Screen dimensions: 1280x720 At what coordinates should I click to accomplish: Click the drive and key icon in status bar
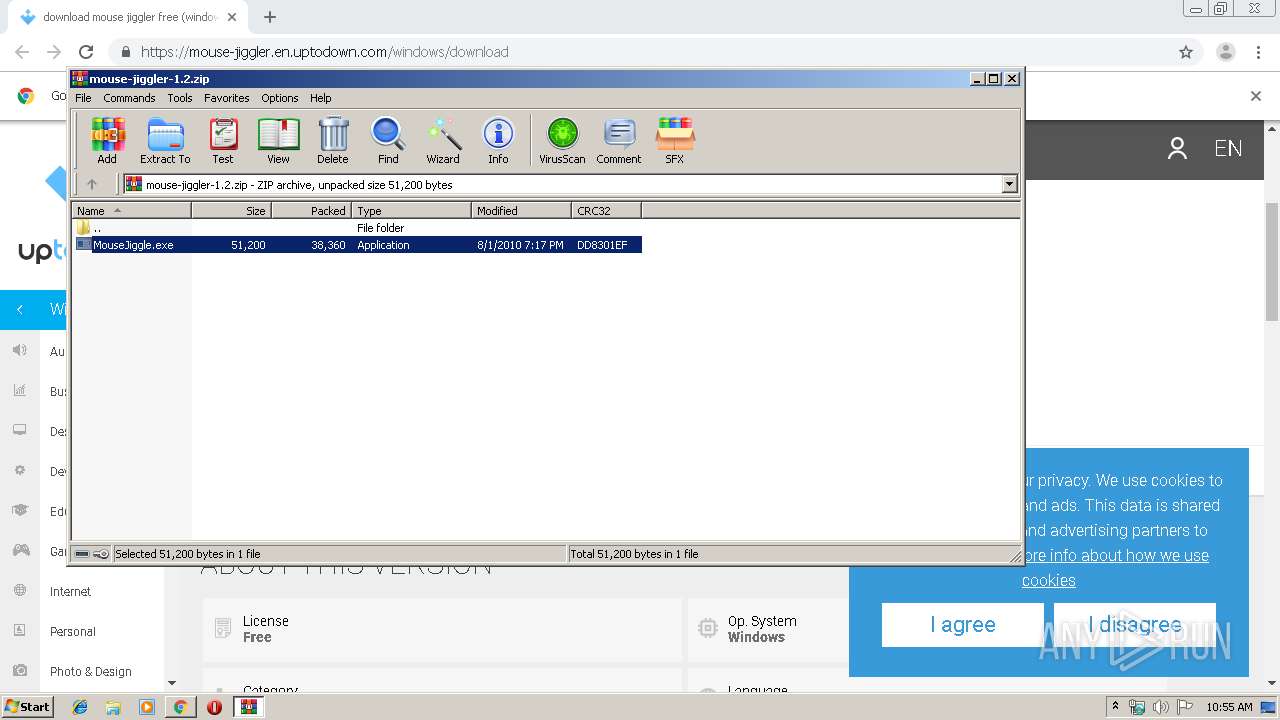[92, 554]
